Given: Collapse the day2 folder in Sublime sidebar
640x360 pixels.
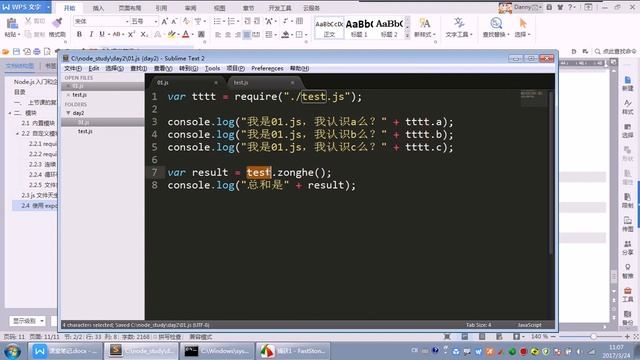Looking at the screenshot, I should (68, 113).
